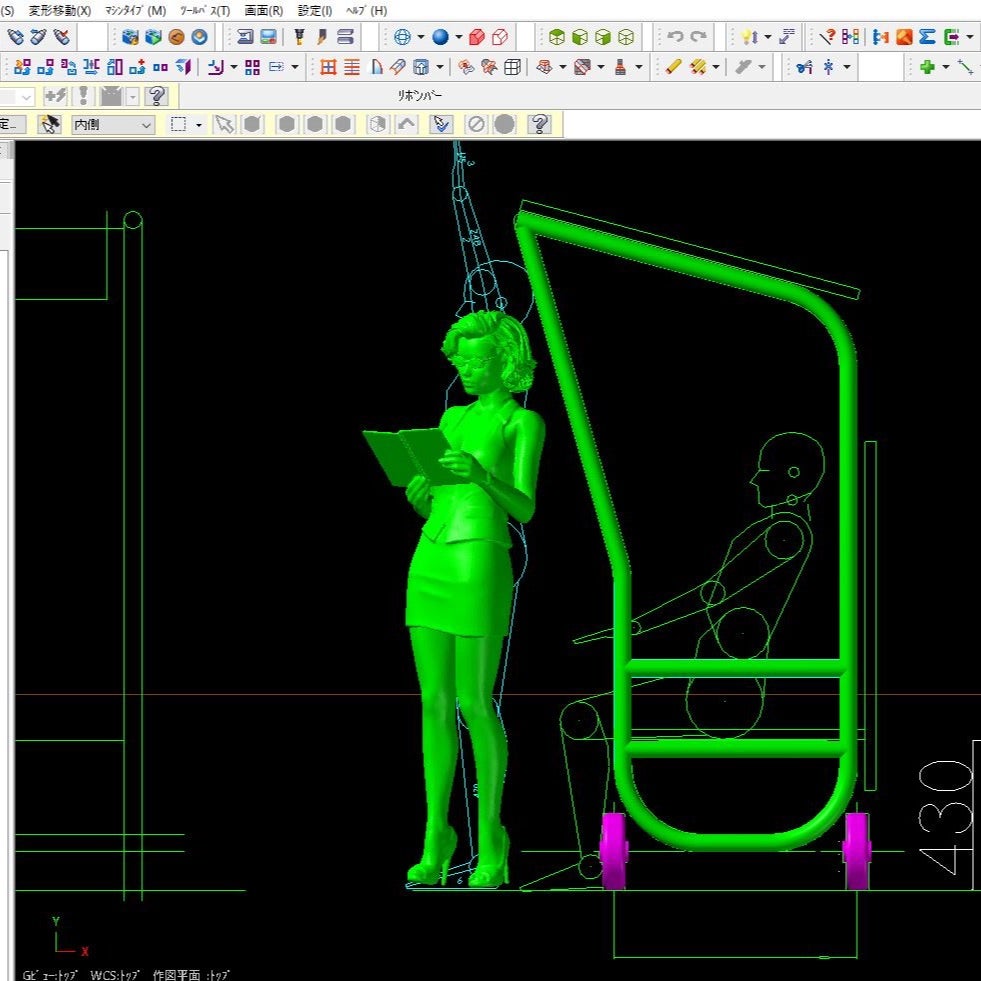Click the yellow pencil icon
981x981 pixels.
[x=673, y=67]
